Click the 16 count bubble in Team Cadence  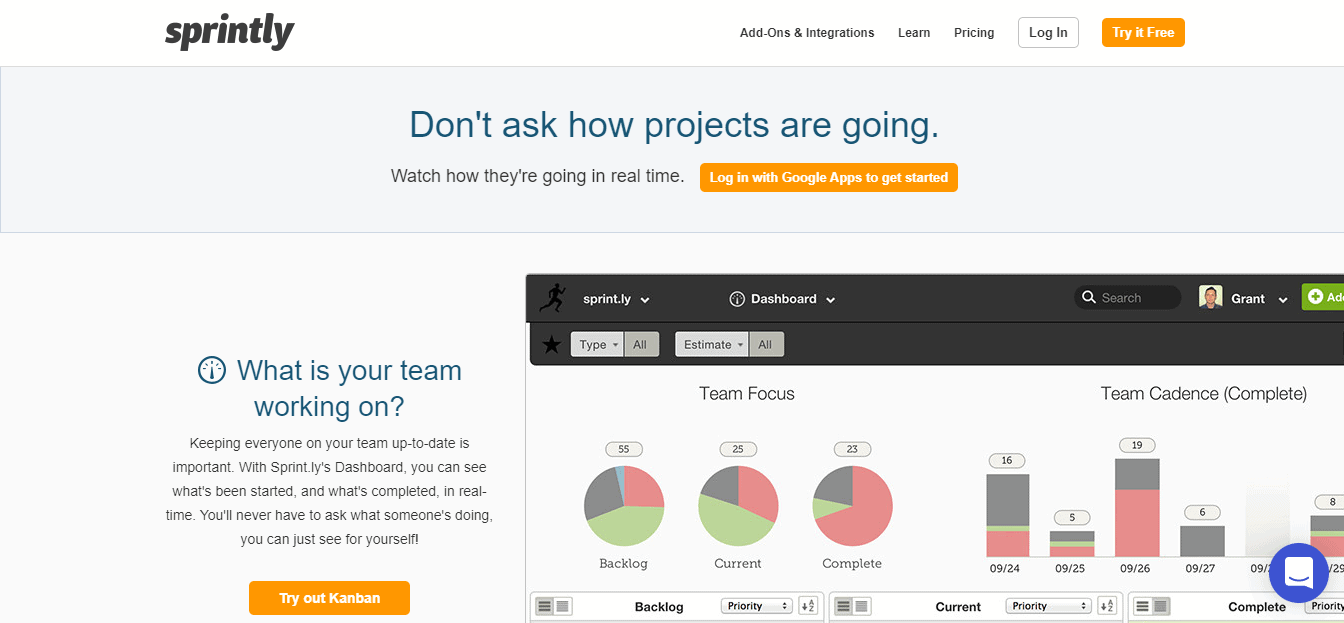click(1007, 461)
